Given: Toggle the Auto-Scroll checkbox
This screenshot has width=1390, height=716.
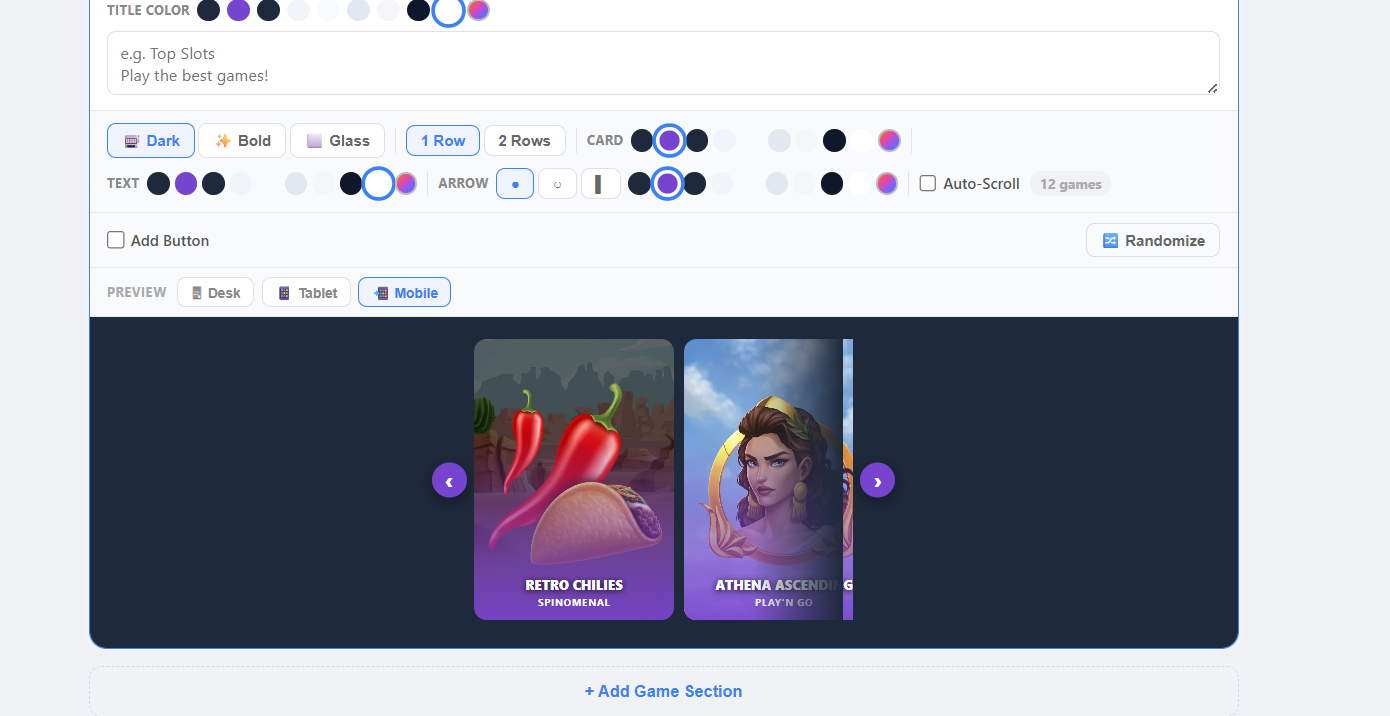Looking at the screenshot, I should (x=928, y=184).
